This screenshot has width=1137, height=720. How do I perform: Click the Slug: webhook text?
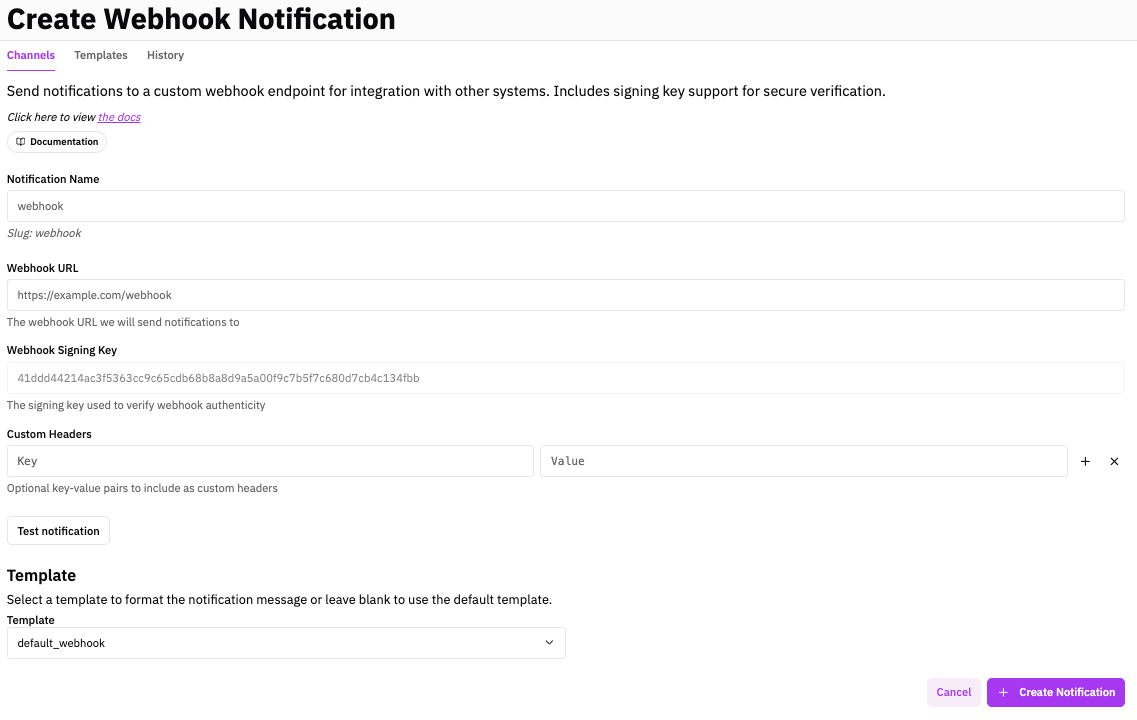44,232
